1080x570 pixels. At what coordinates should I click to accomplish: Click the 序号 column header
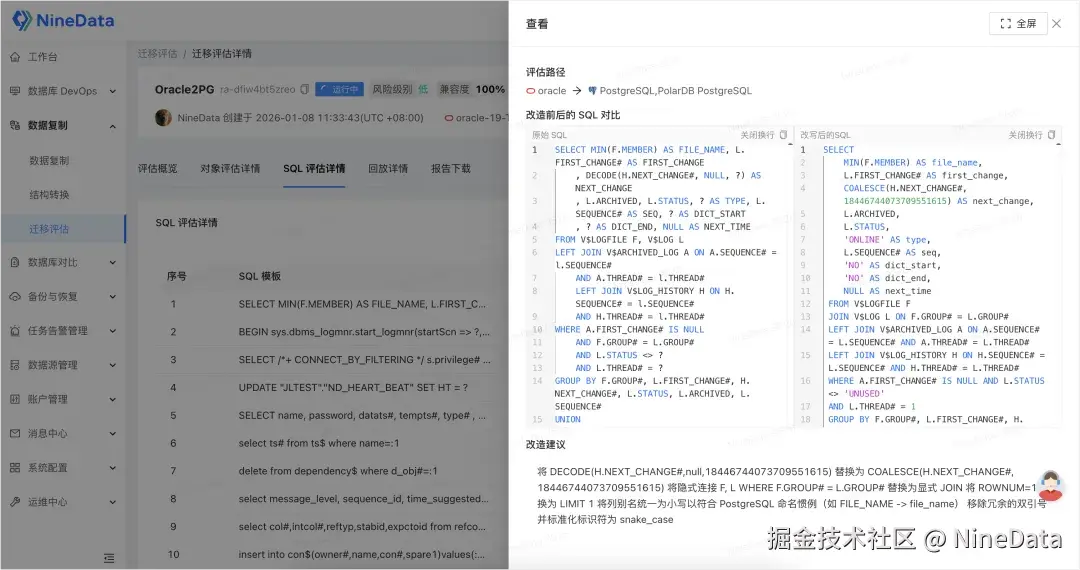pyautogui.click(x=176, y=276)
